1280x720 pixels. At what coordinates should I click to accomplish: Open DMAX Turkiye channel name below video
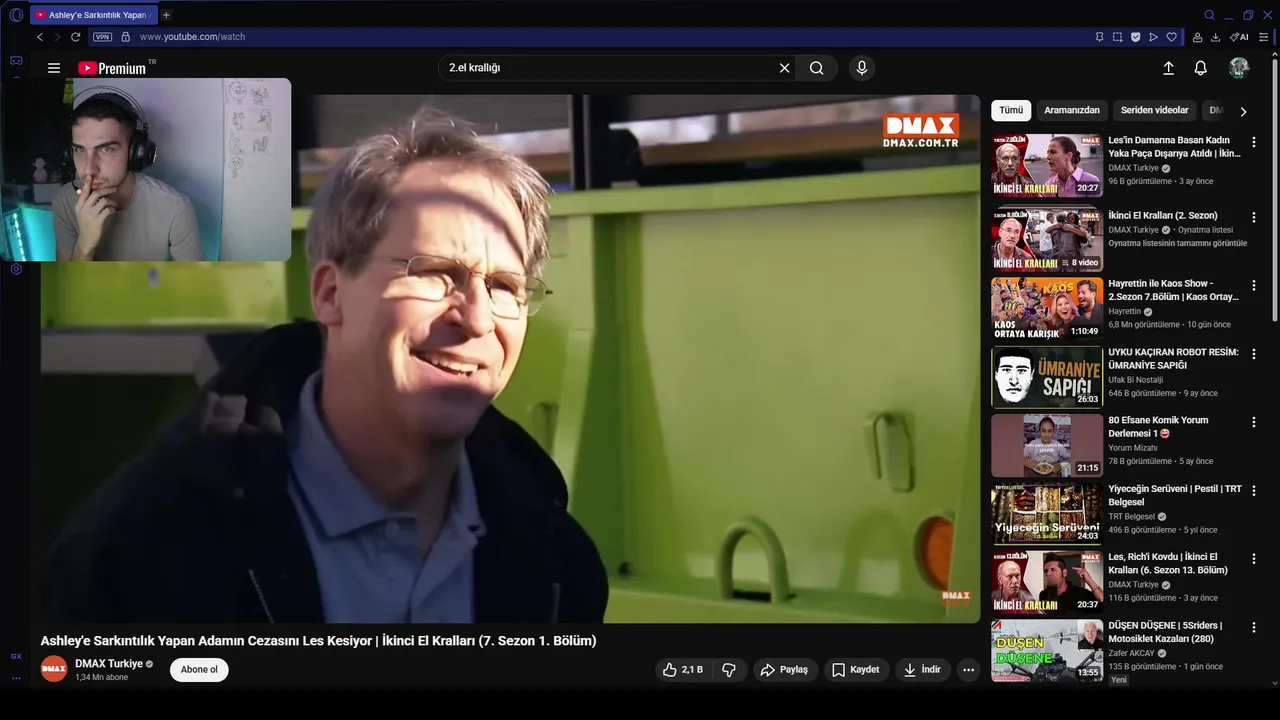109,664
